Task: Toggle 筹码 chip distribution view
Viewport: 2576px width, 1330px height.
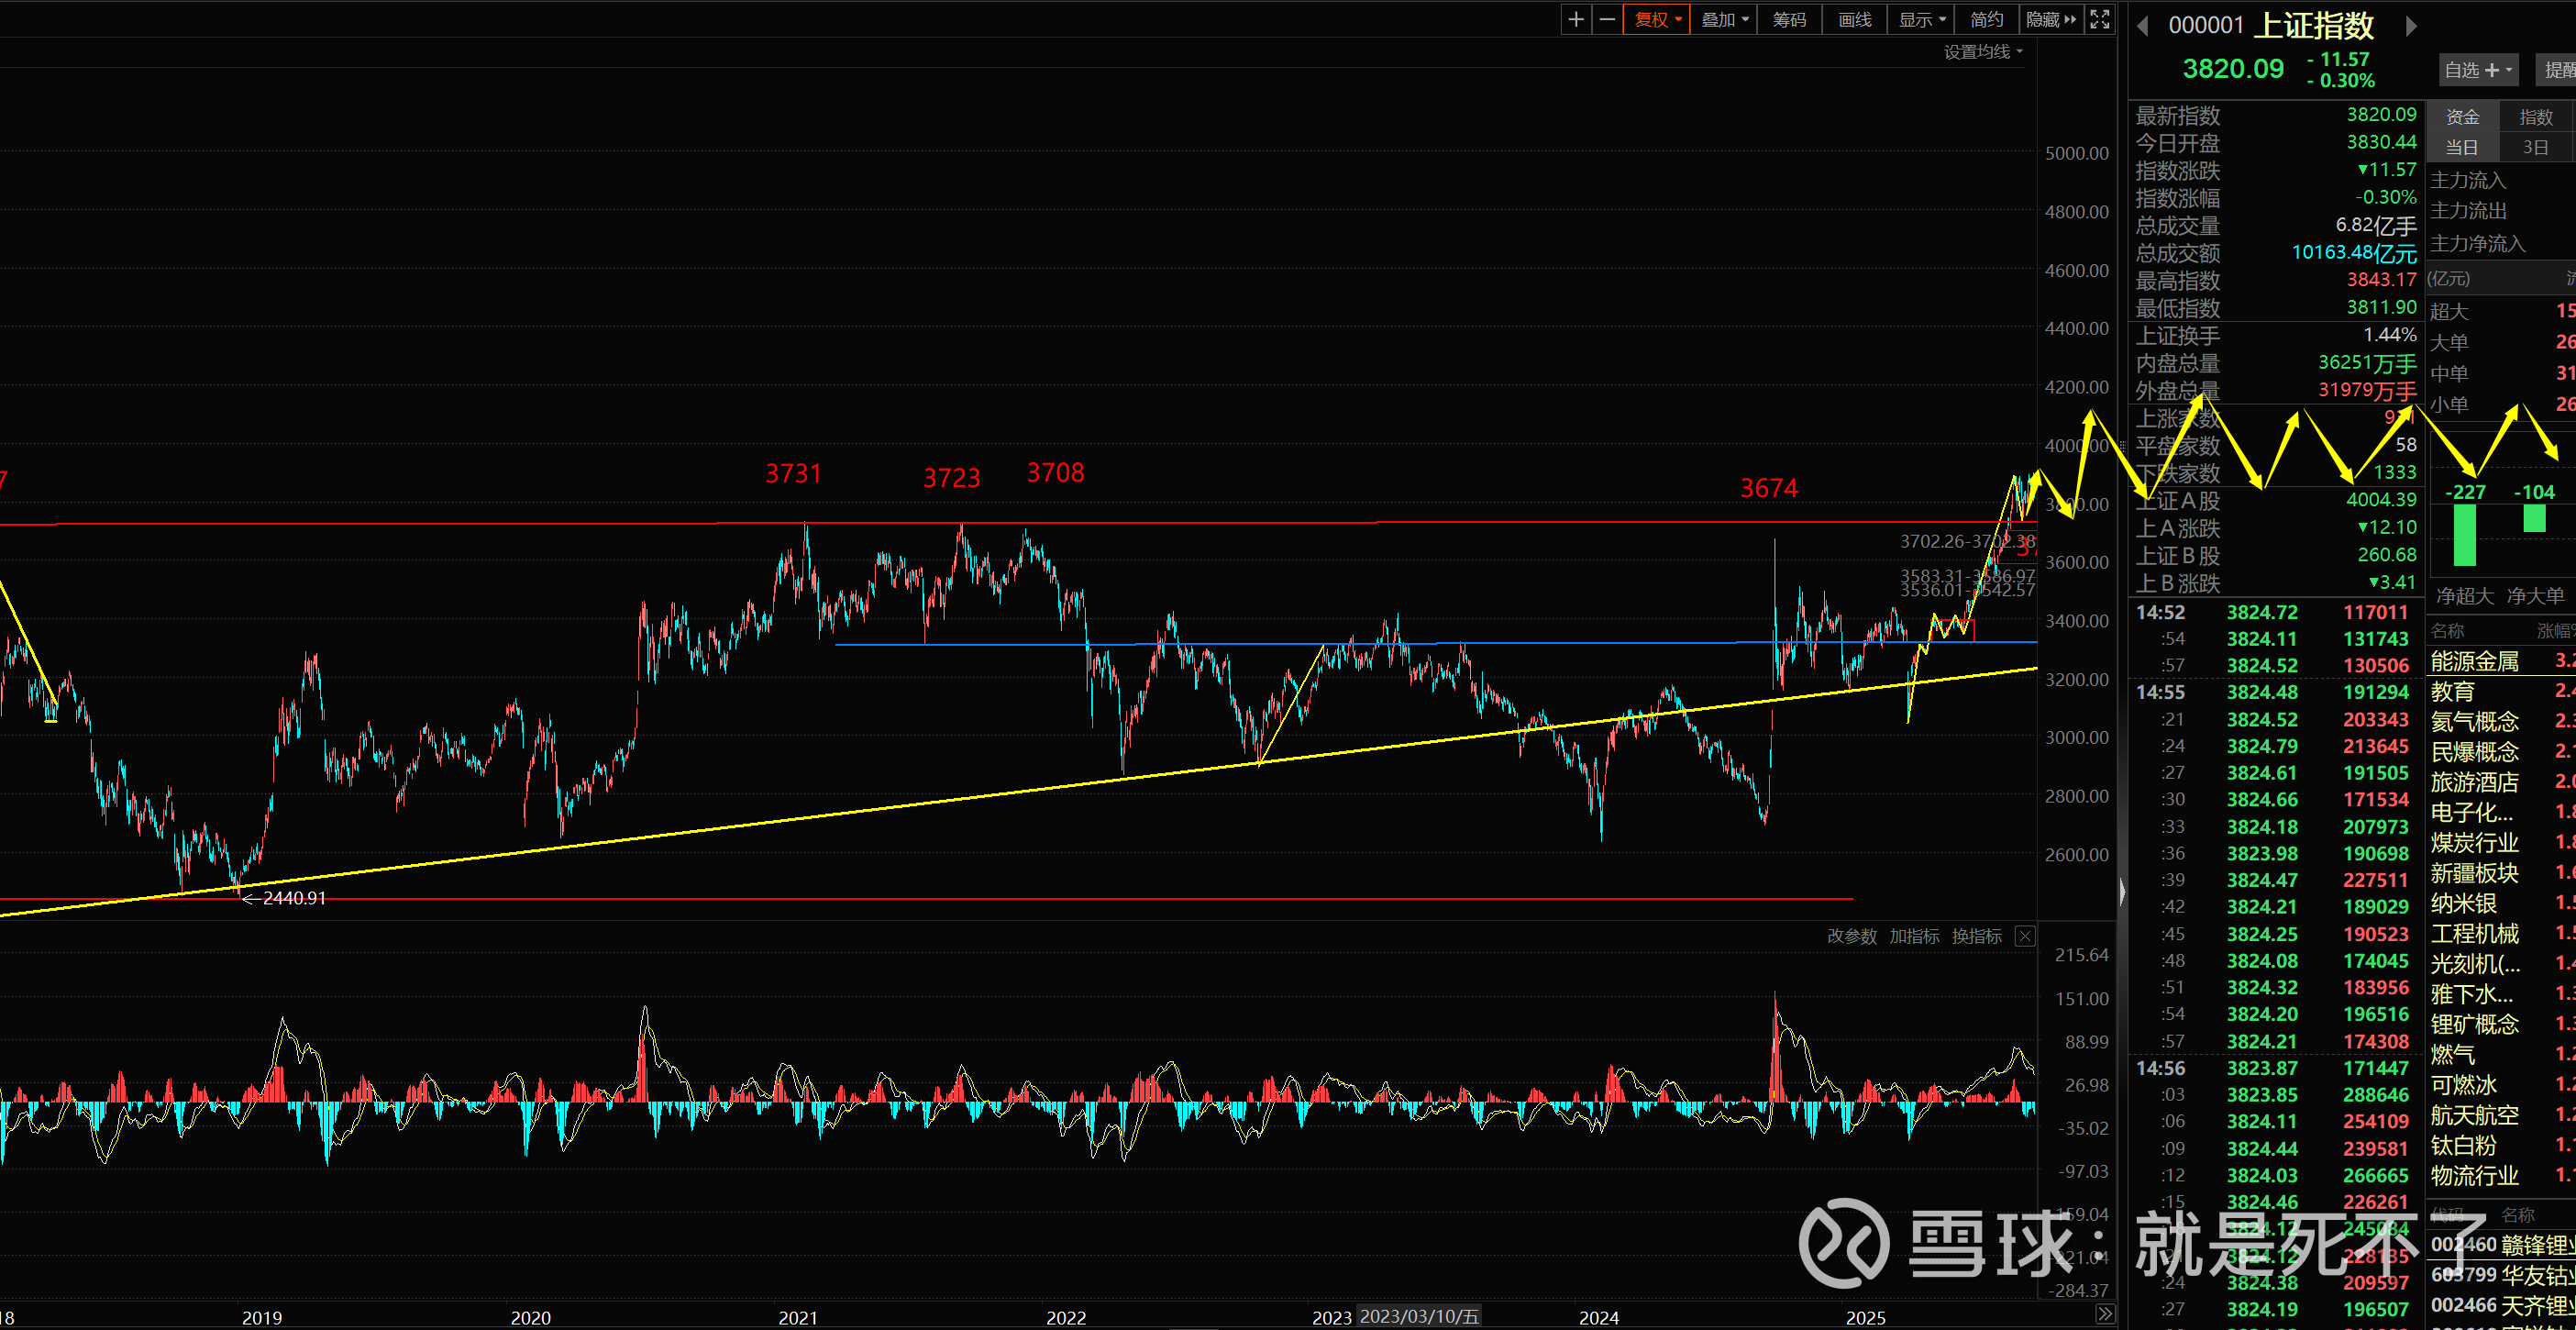Action: tap(1789, 19)
